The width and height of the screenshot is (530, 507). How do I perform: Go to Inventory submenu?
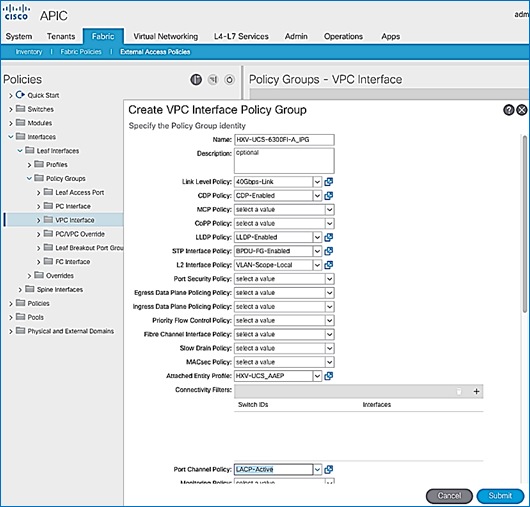point(29,52)
